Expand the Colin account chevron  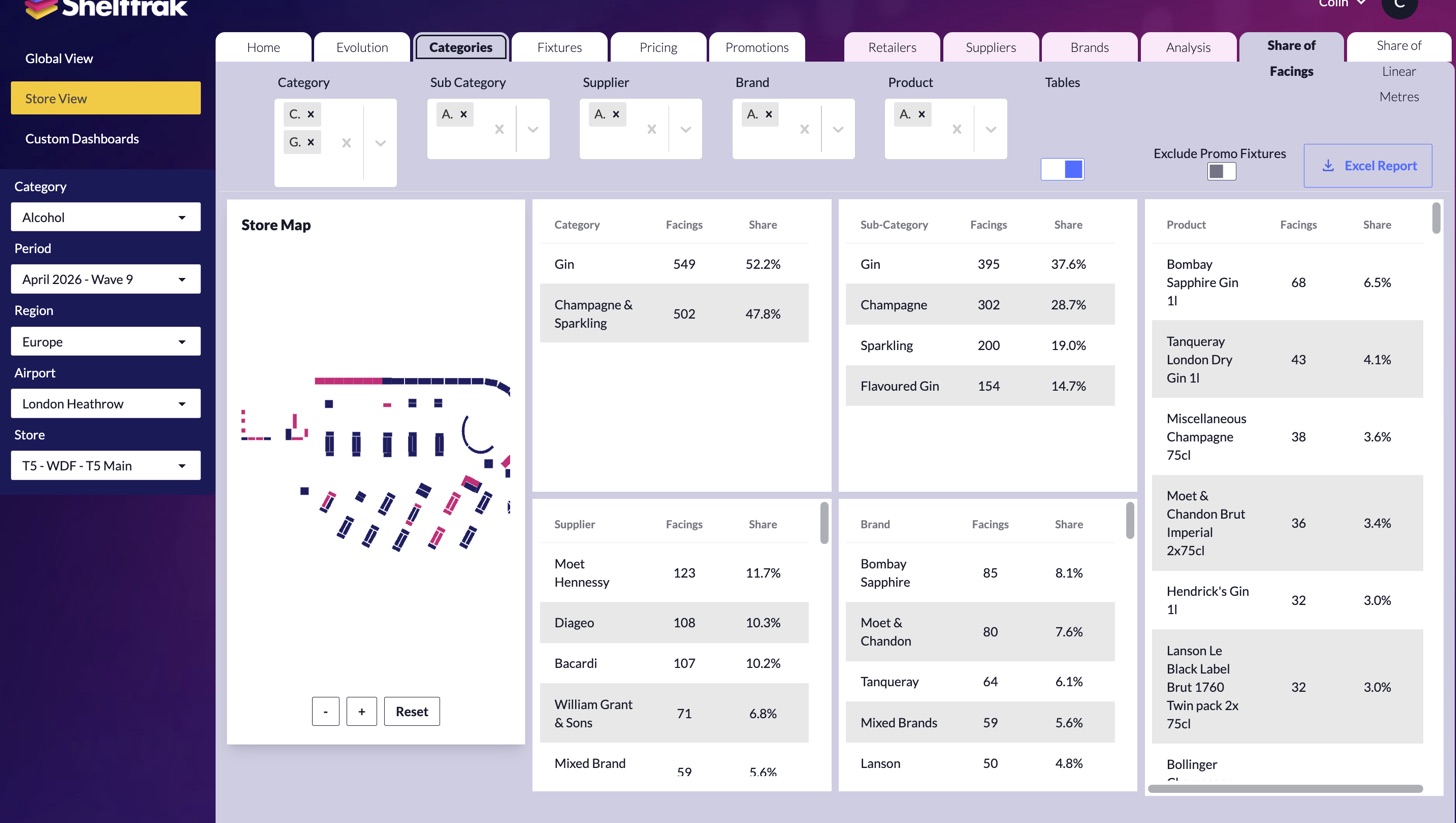click(x=1361, y=4)
